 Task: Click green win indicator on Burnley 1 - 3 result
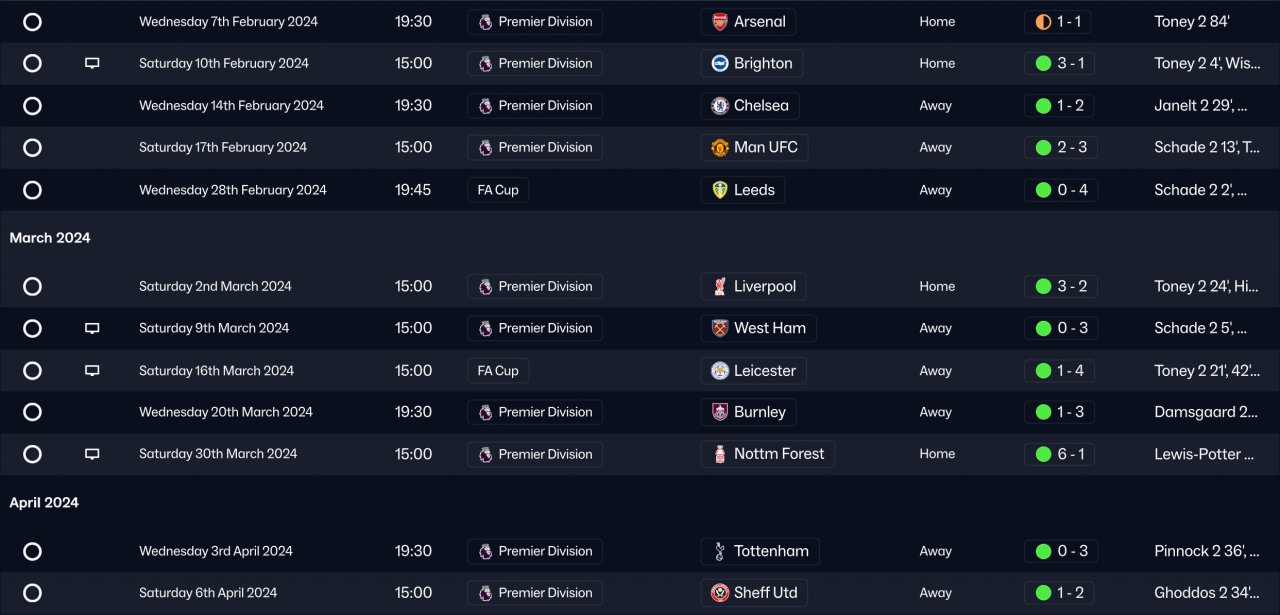tap(1043, 412)
